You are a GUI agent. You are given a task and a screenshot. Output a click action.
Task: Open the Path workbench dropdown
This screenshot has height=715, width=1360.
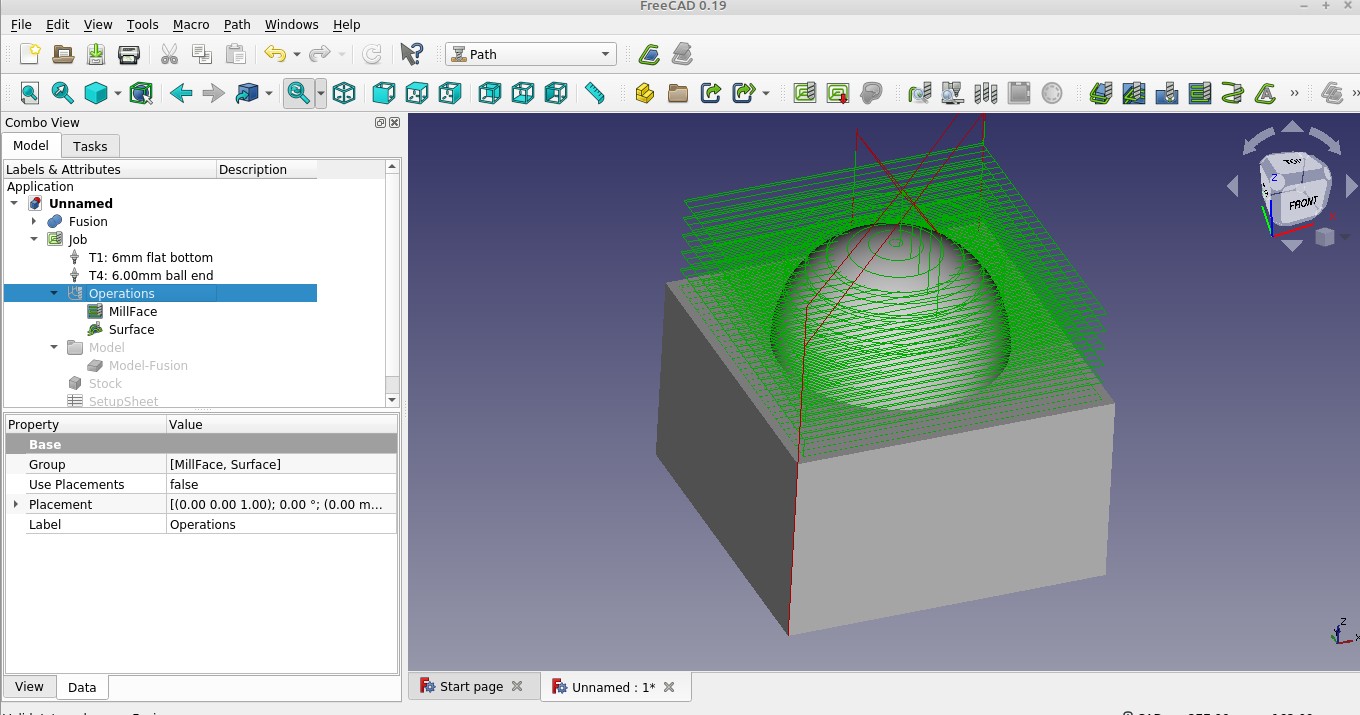(x=531, y=54)
